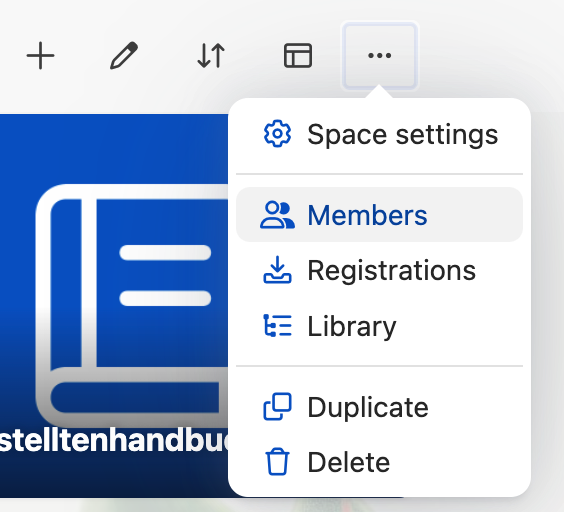Close the three-dots more options menu
This screenshot has width=564, height=512.
(379, 55)
